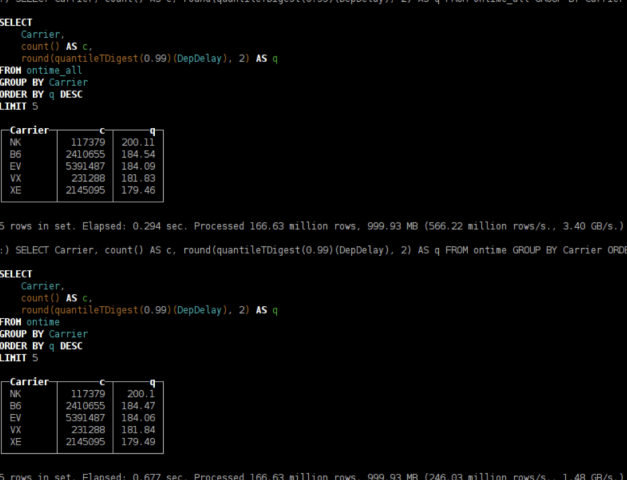Click the second GROUP BY Carrier line
Screen dimensions: 627x480
44,334
